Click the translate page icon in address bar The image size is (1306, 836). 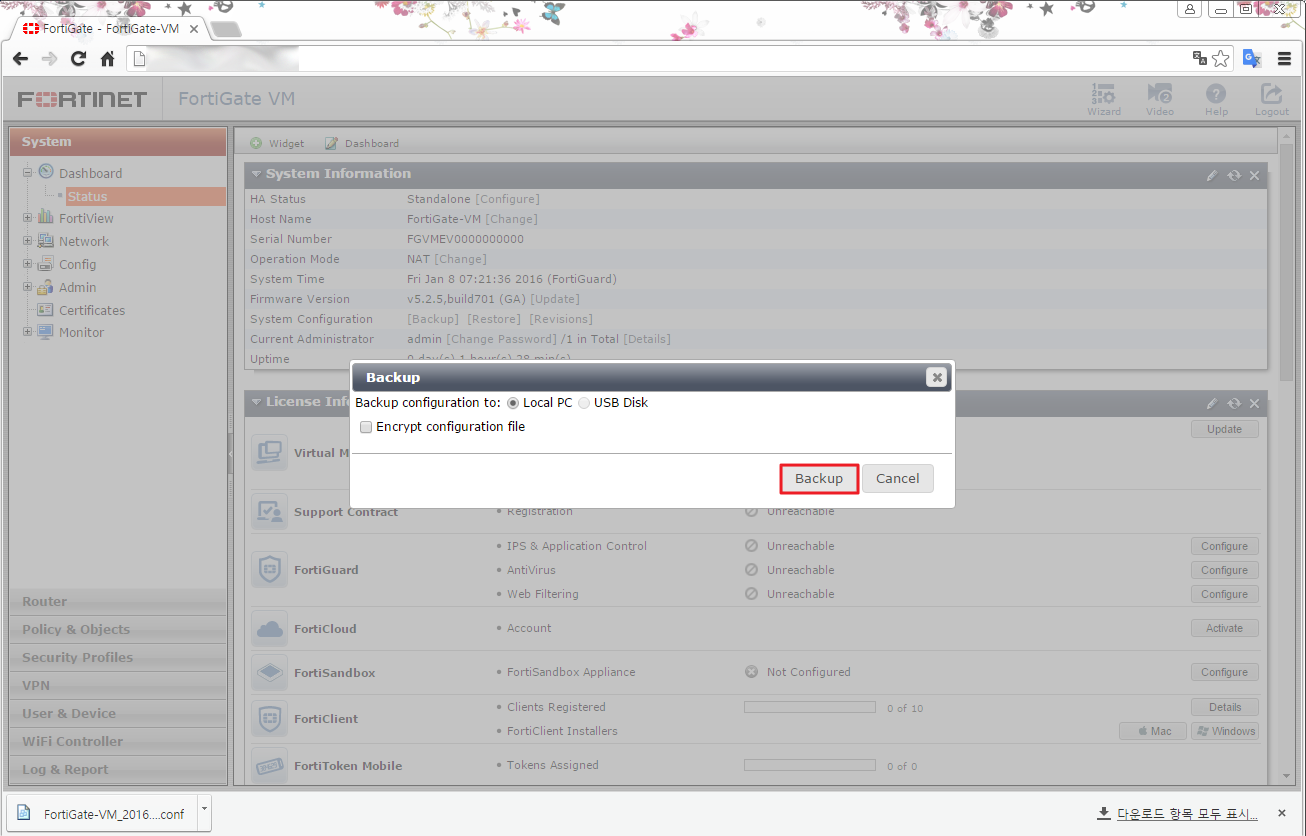[1200, 59]
